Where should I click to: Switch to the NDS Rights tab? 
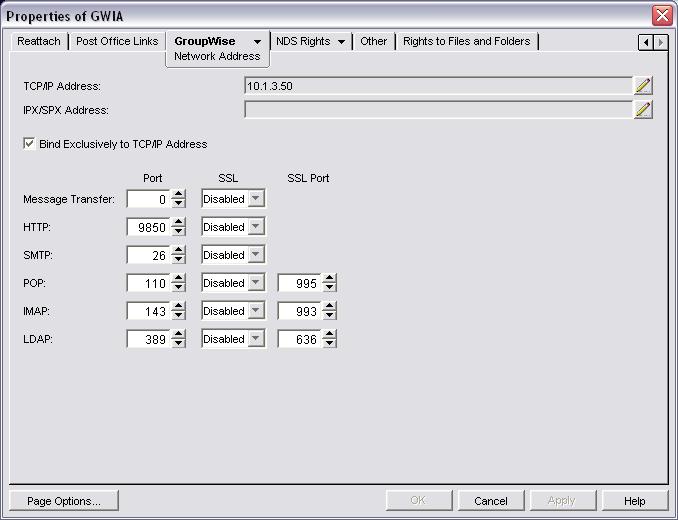(x=303, y=41)
